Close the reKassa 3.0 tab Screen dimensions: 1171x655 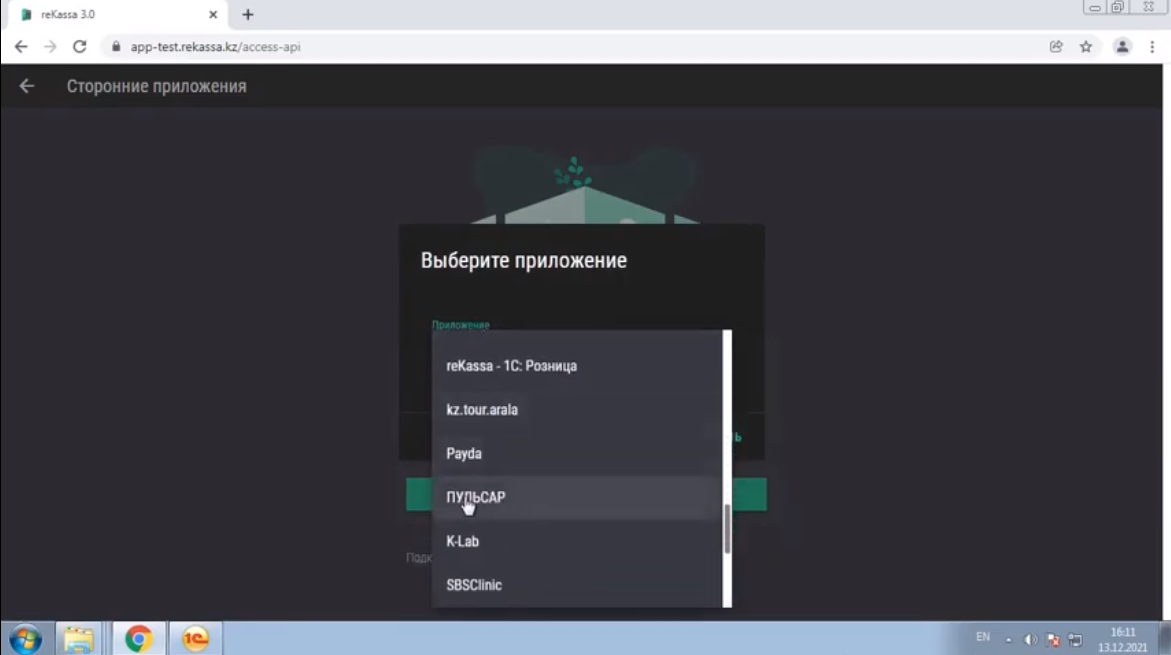[x=213, y=14]
